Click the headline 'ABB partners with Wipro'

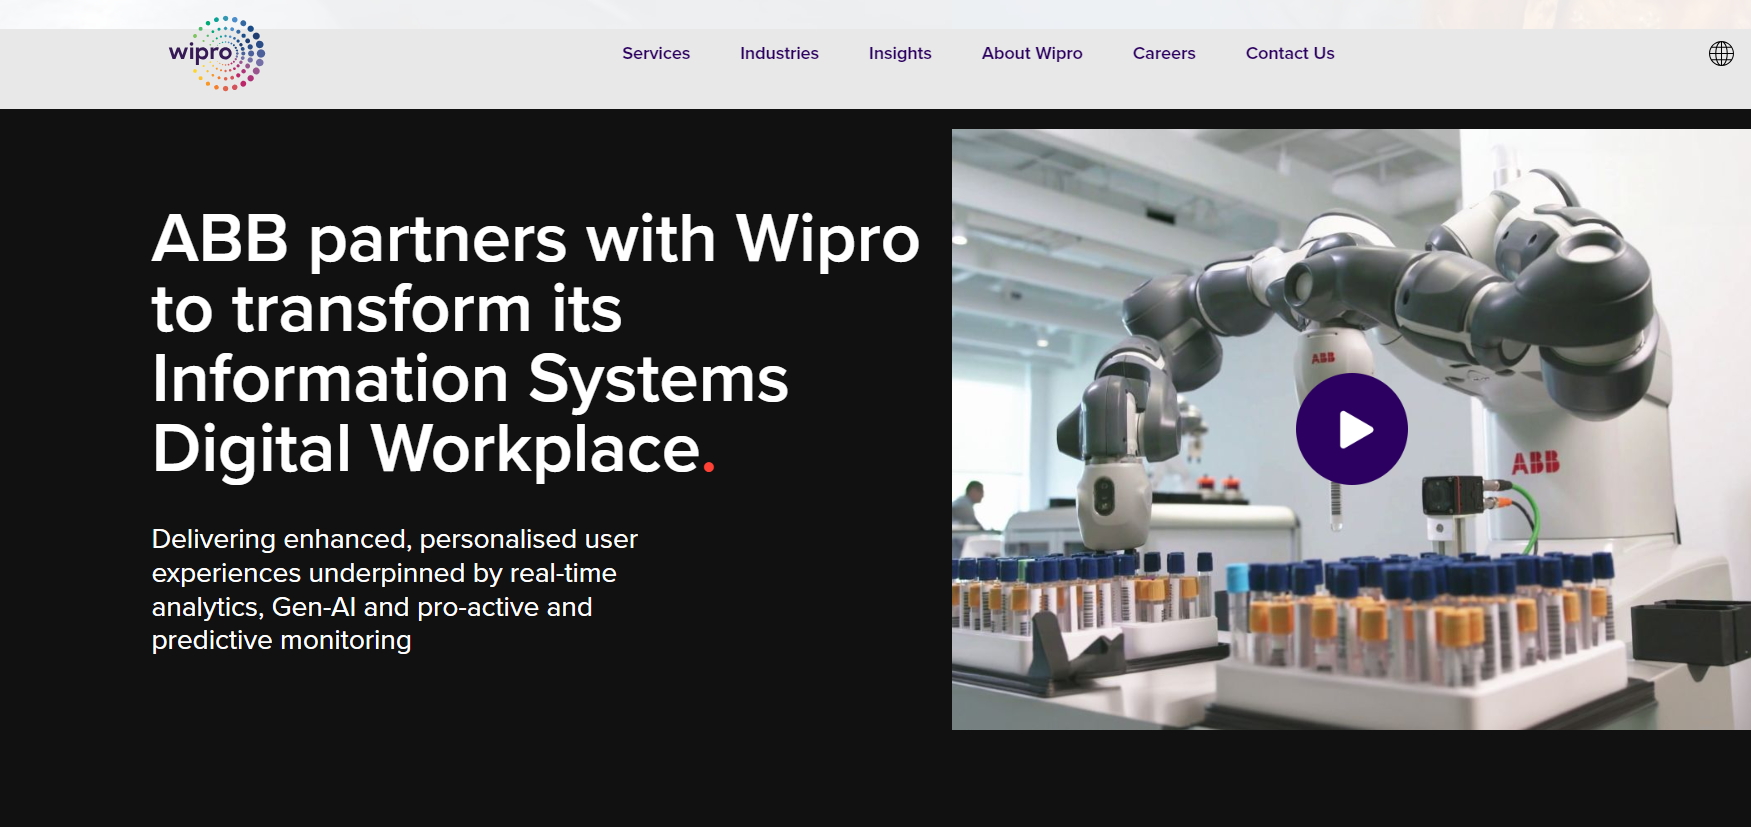(535, 240)
